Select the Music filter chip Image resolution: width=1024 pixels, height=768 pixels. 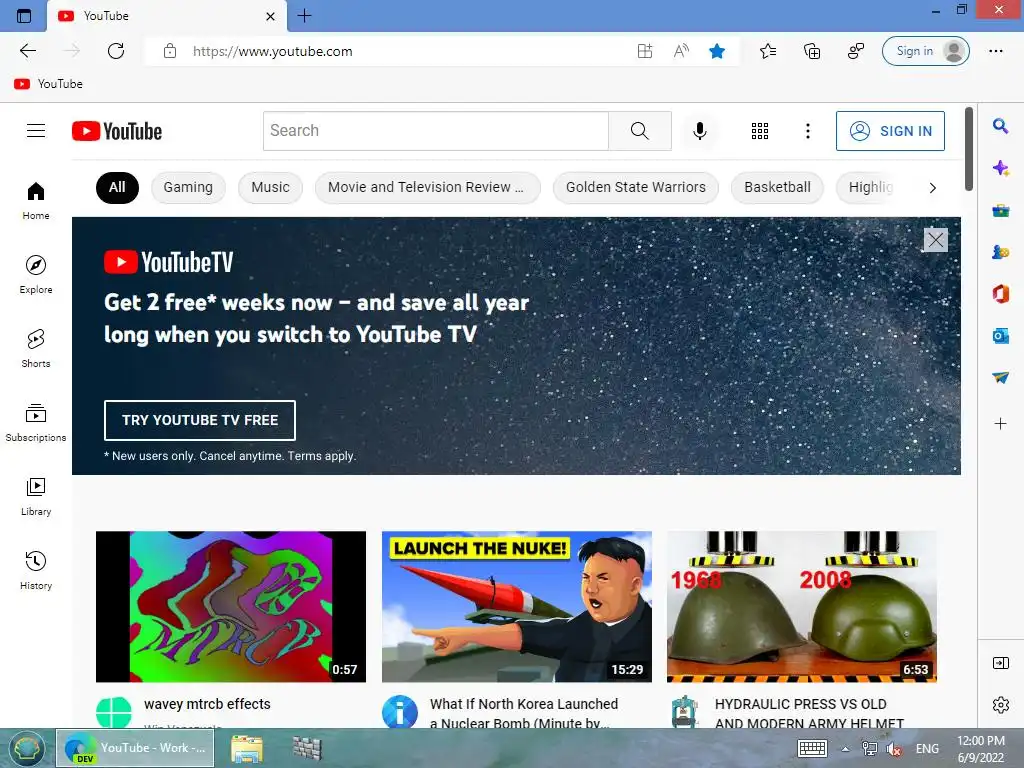[270, 187]
